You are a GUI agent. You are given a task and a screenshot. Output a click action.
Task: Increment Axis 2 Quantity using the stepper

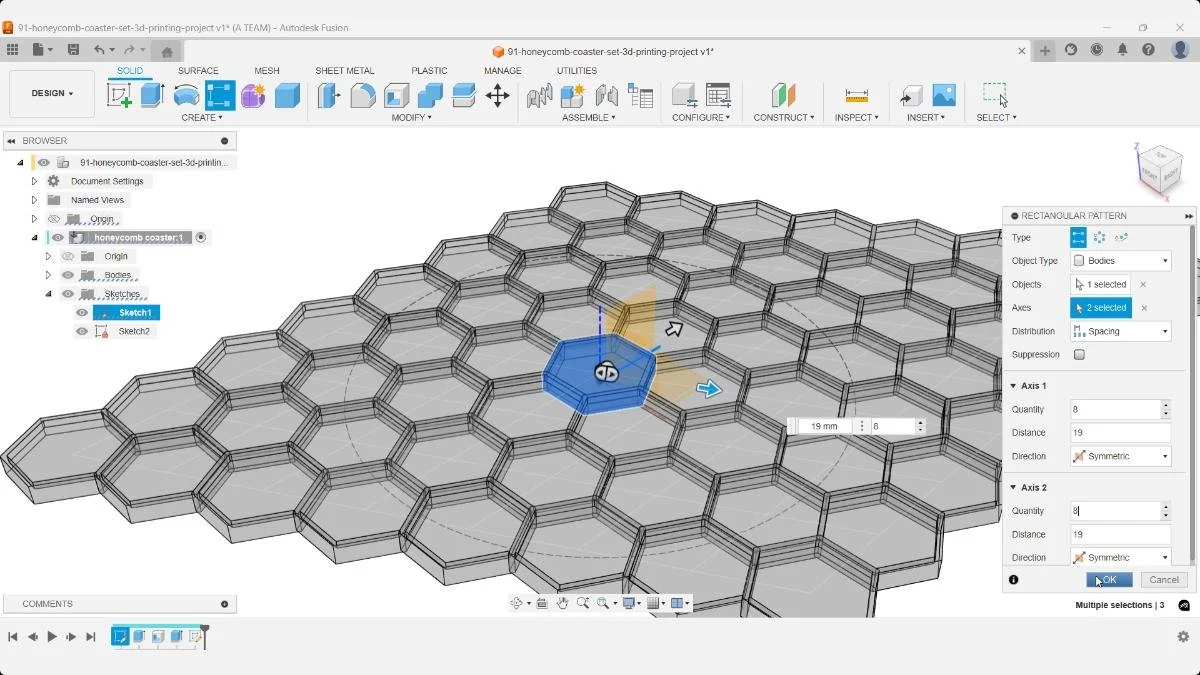click(x=1164, y=506)
